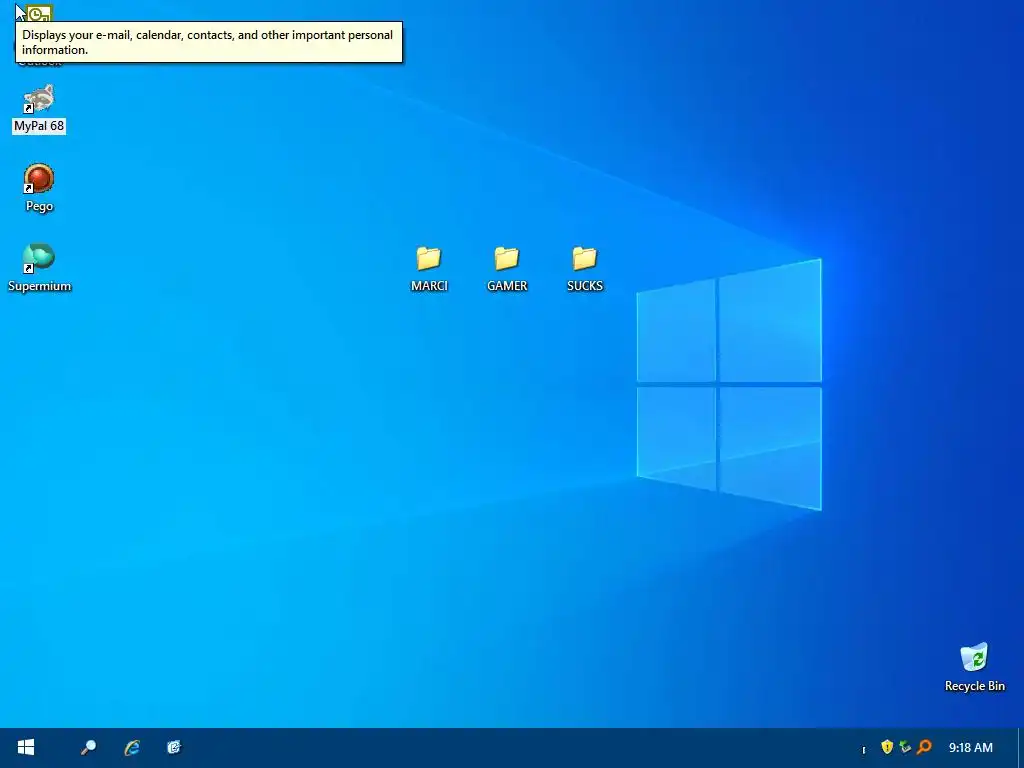This screenshot has height=768, width=1024.
Task: Open the yellow security shield tray icon
Action: [x=887, y=747]
